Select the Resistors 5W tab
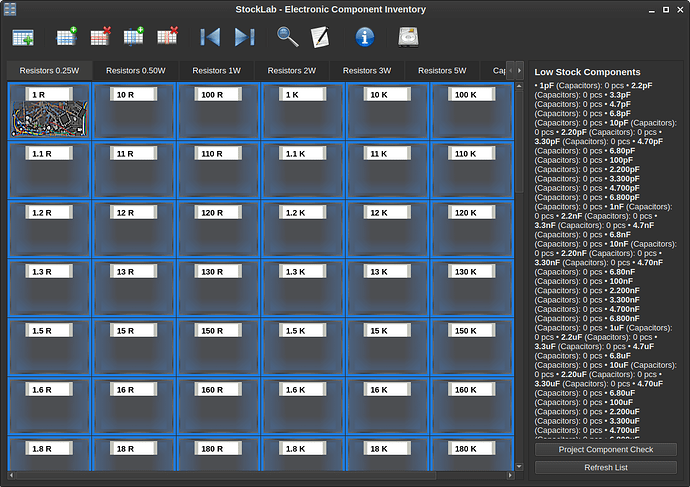This screenshot has height=487, width=690. pos(442,71)
